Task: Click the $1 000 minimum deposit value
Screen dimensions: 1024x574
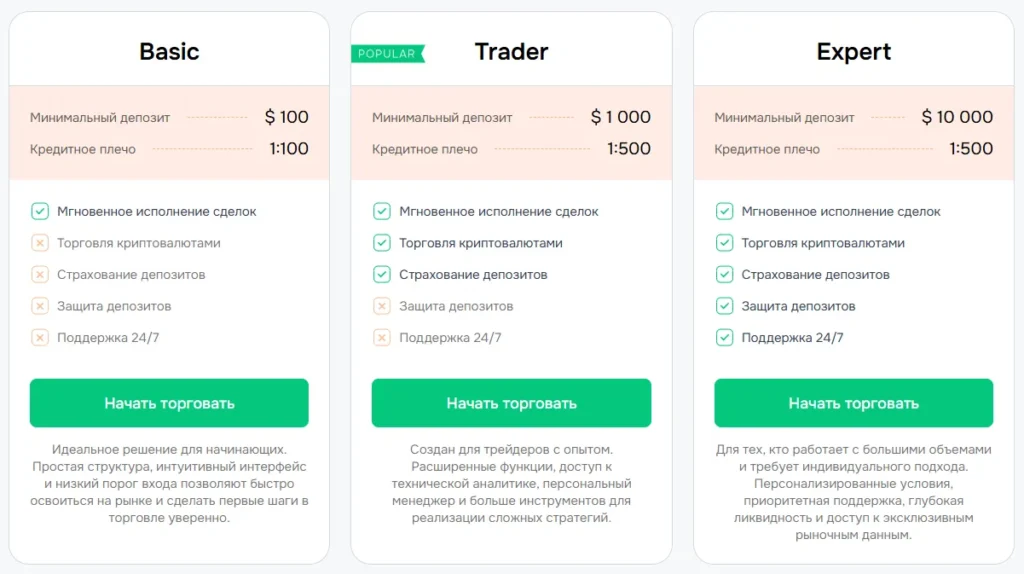Action: click(x=620, y=117)
